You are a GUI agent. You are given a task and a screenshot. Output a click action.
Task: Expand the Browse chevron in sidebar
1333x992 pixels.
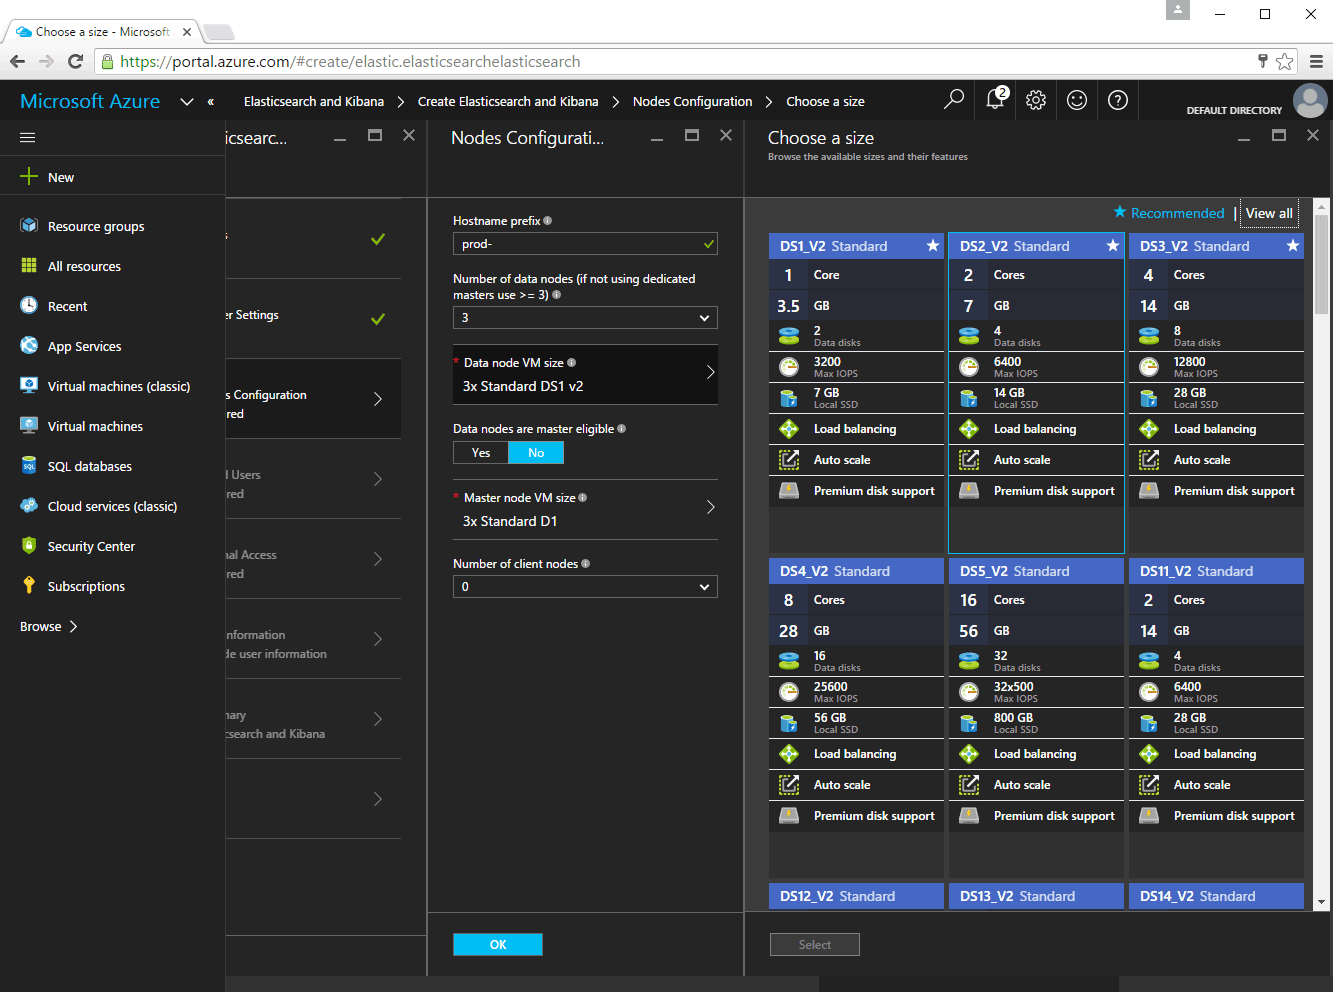click(73, 626)
